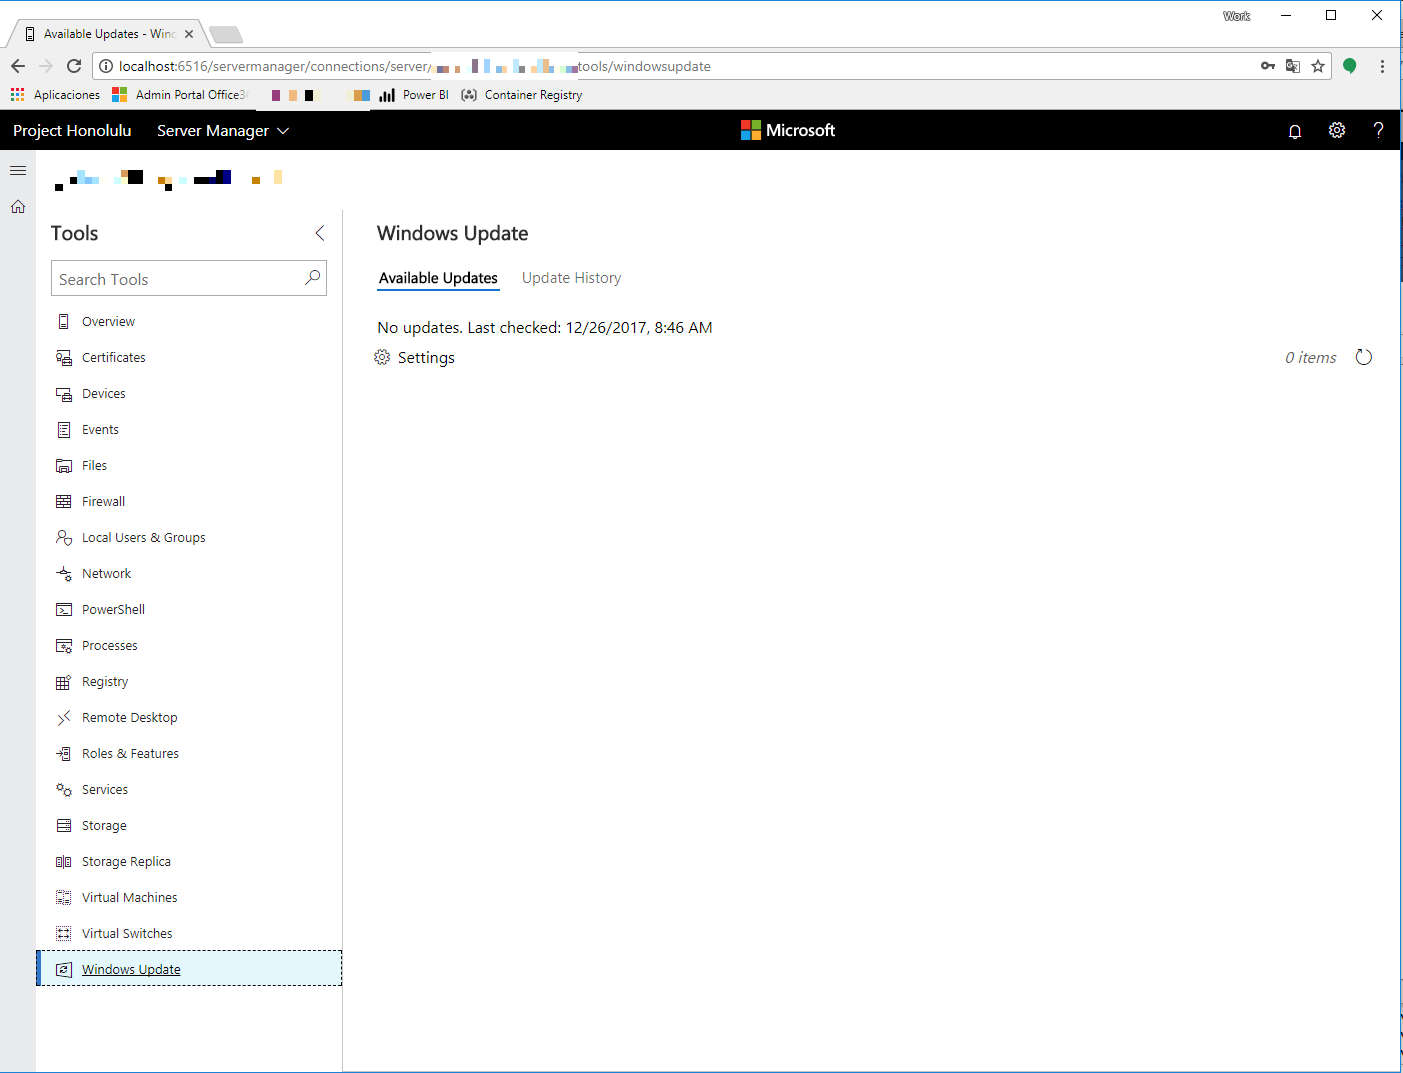Open the Container Registry bookmark
Screen dimensions: 1403x1073
pyautogui.click(x=522, y=95)
